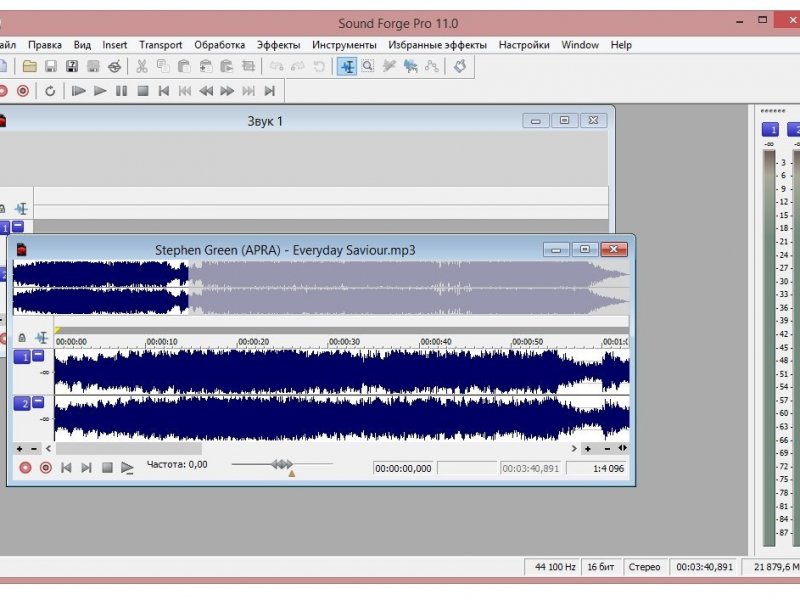Click the lock icon in mp3 window
Screen dimensions: 800x600
[22, 337]
